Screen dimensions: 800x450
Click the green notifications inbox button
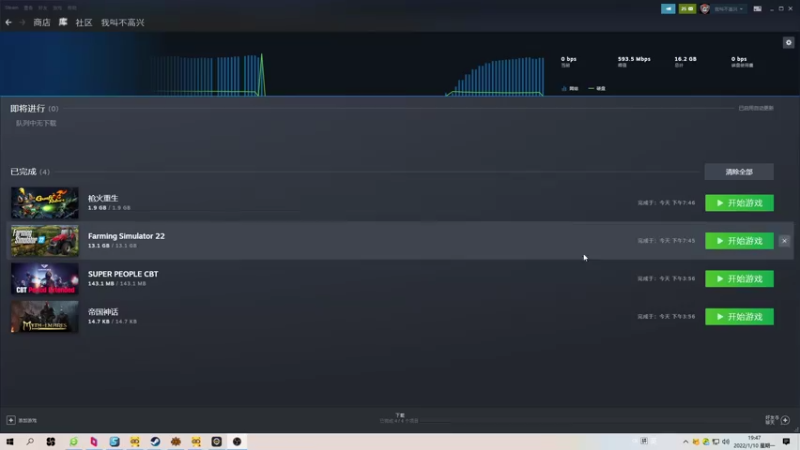[687, 9]
